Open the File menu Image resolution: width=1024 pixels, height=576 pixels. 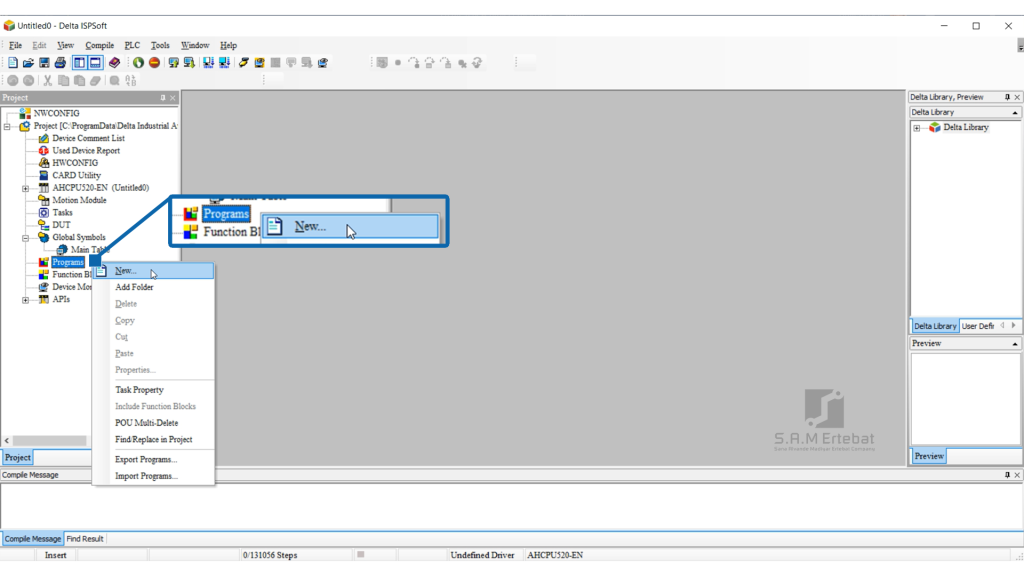click(x=15, y=45)
